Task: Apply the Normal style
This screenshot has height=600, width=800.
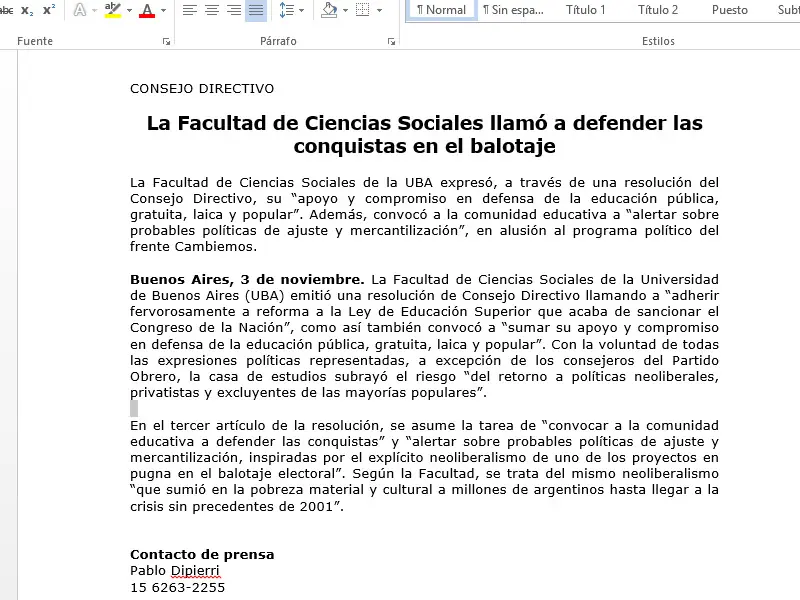Action: (x=442, y=10)
